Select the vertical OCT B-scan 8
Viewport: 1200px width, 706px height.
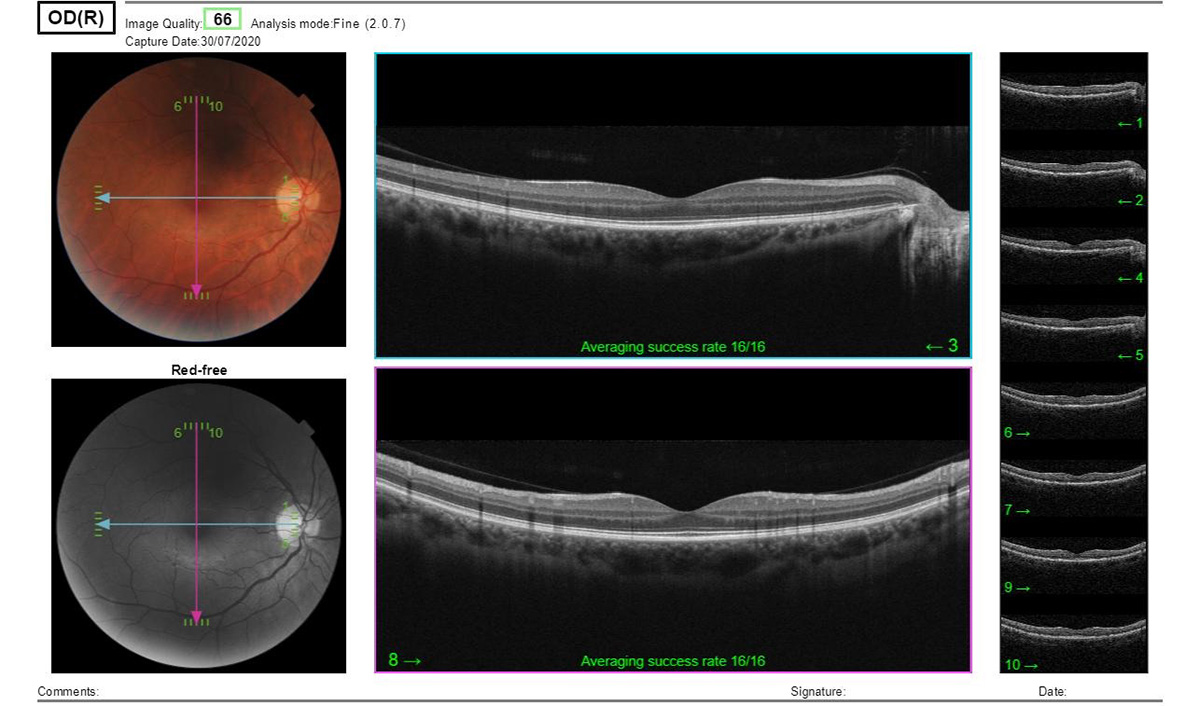672,519
